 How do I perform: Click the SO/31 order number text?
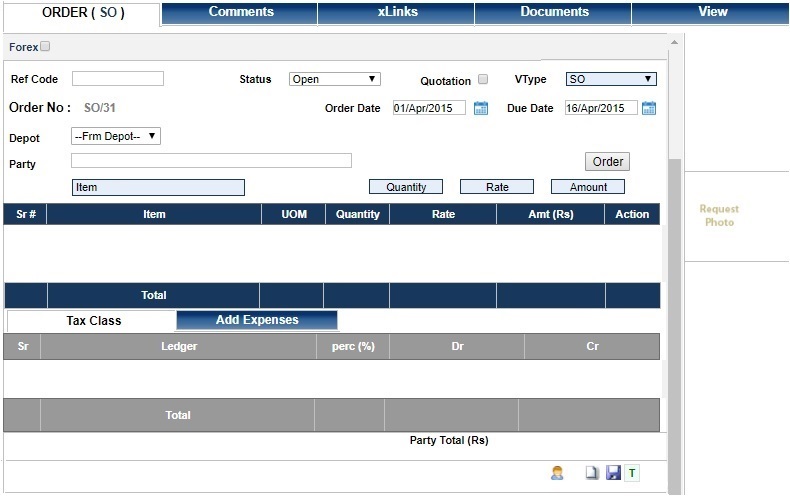pyautogui.click(x=100, y=108)
